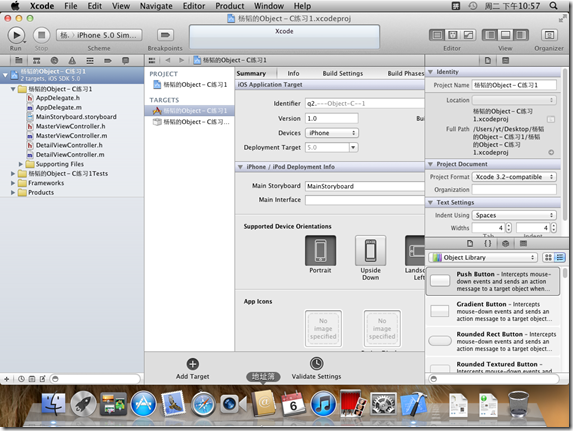The image size is (573, 431).
Task: Click Validate Settings button
Action: coord(316,368)
